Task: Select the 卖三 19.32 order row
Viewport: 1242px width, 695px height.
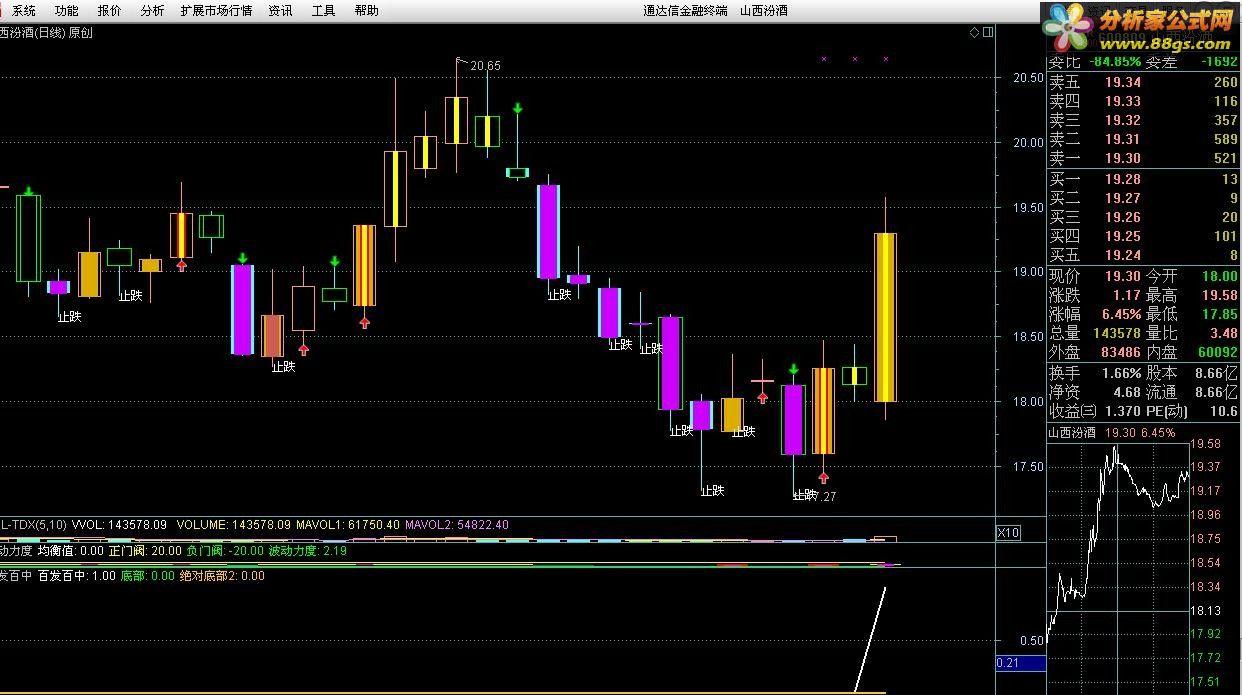Action: pyautogui.click(x=1144, y=121)
